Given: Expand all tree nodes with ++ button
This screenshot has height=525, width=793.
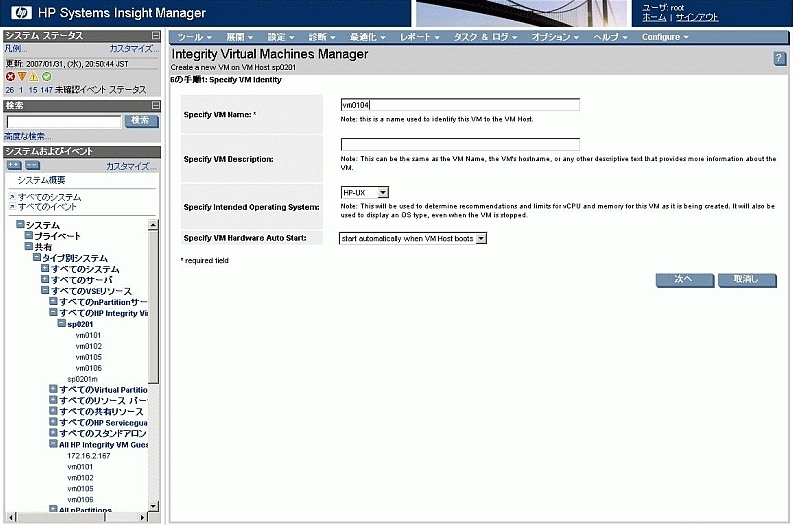Looking at the screenshot, I should [x=14, y=165].
